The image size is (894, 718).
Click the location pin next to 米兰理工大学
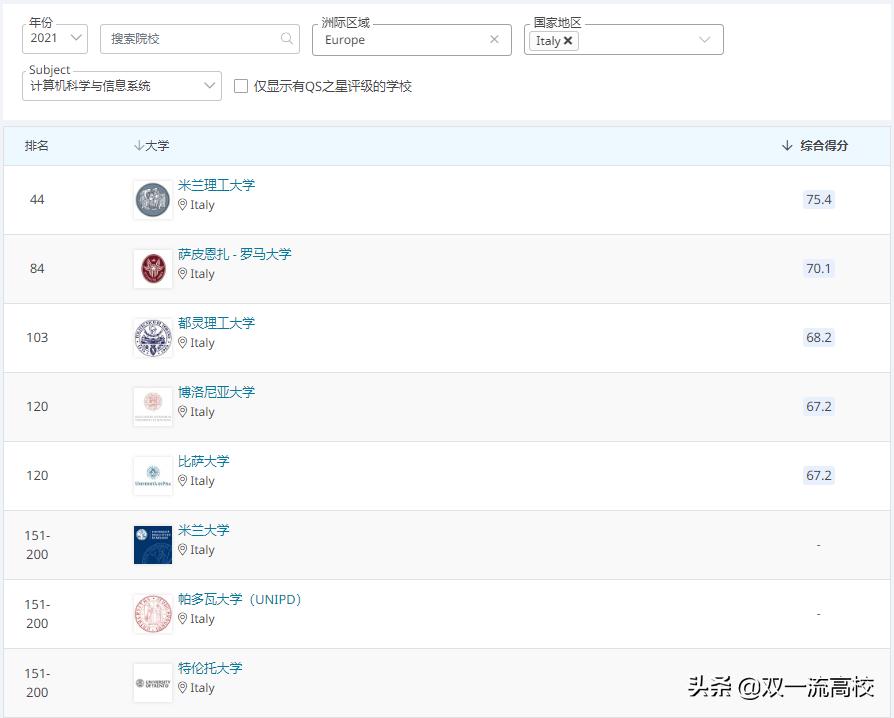coord(185,205)
